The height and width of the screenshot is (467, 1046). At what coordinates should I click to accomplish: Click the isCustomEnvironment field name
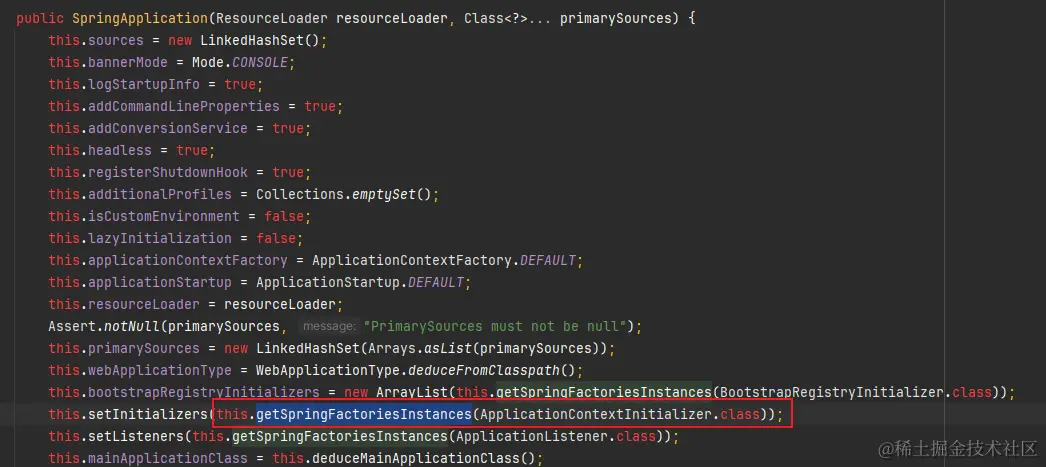click(163, 217)
